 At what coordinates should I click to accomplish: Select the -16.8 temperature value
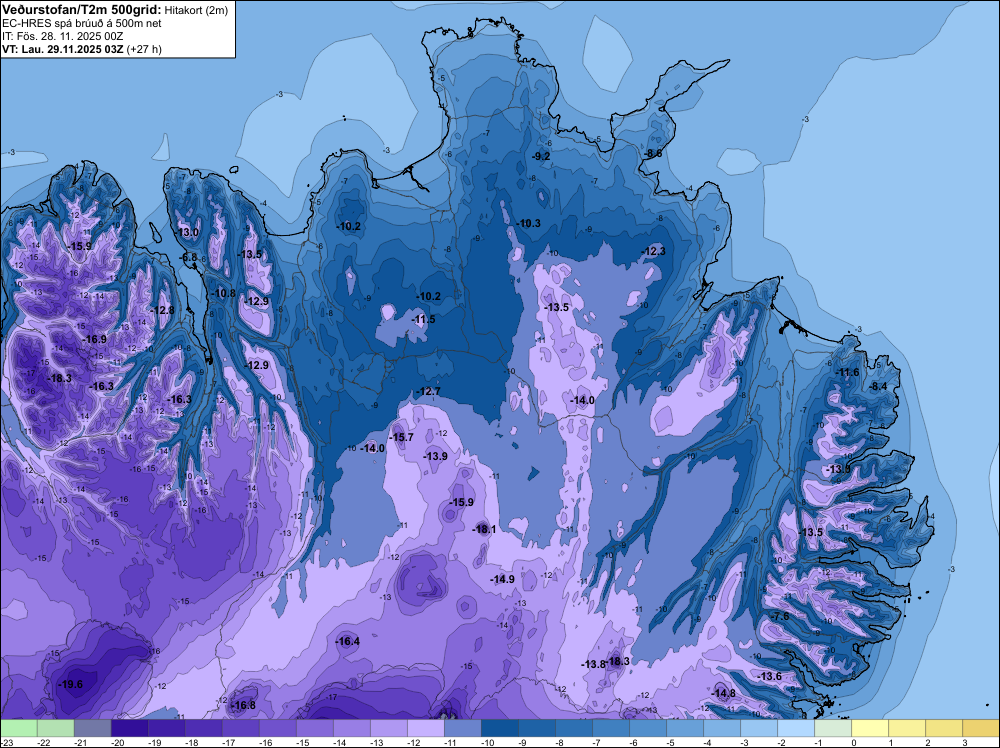243,705
